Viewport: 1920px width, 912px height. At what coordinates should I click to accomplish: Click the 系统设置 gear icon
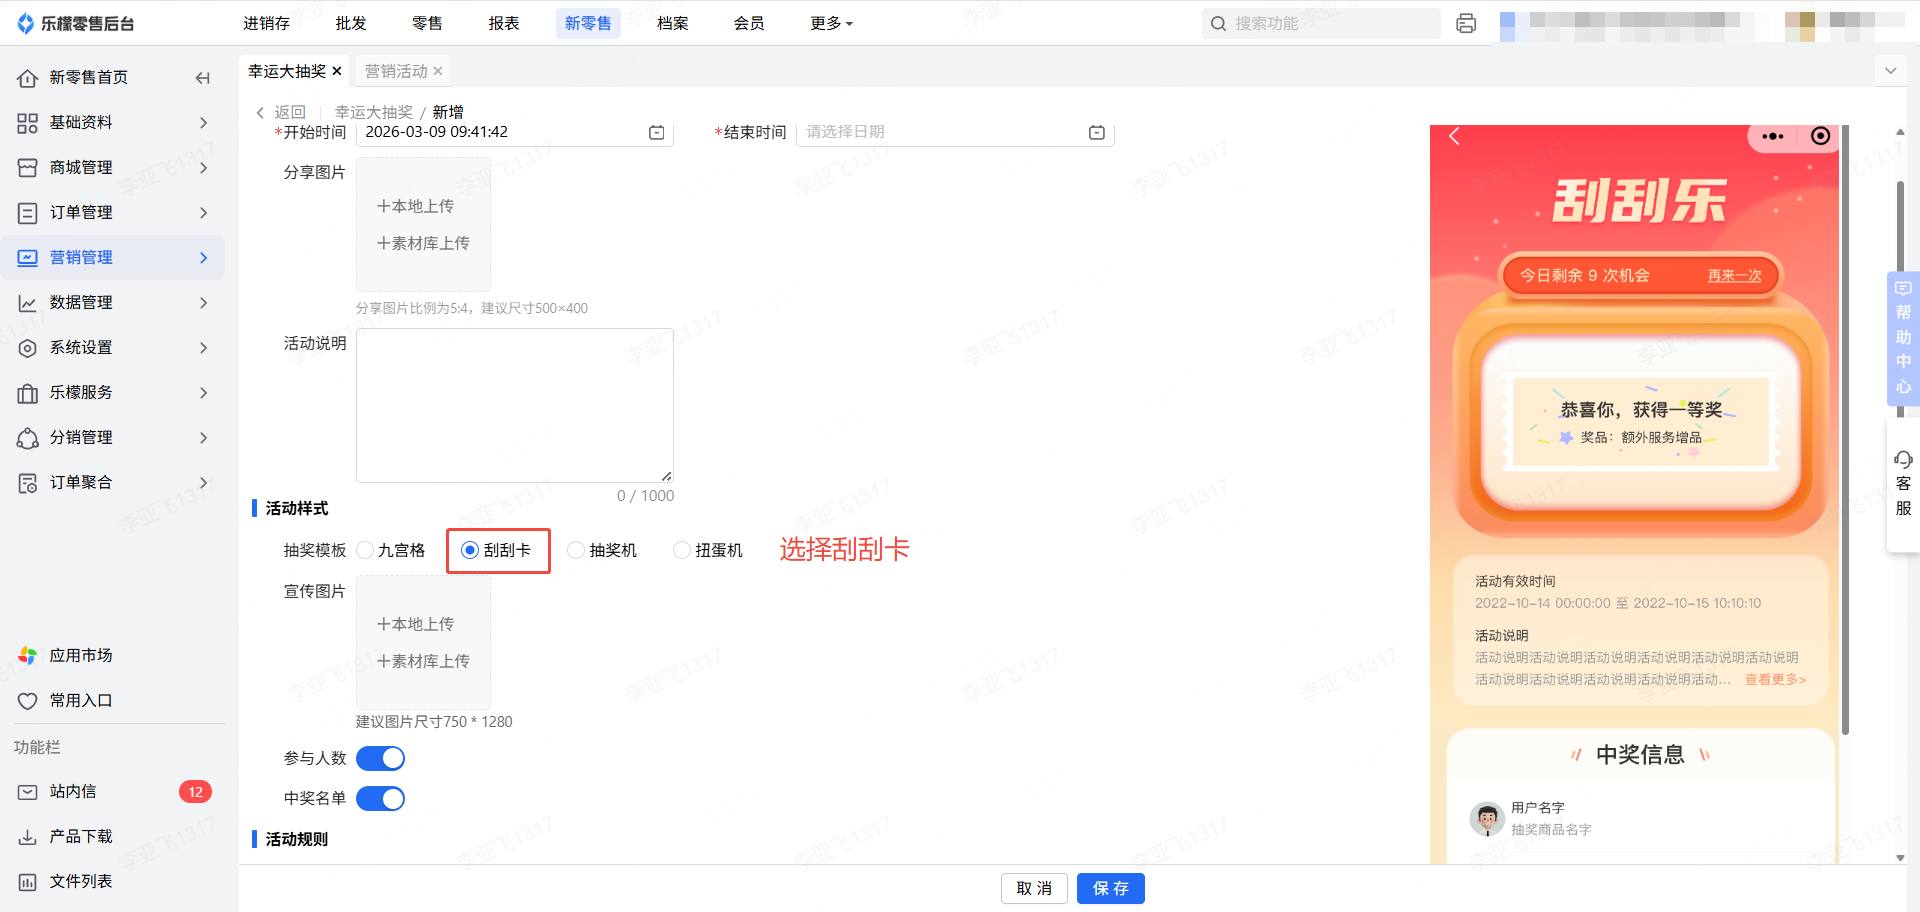[27, 348]
